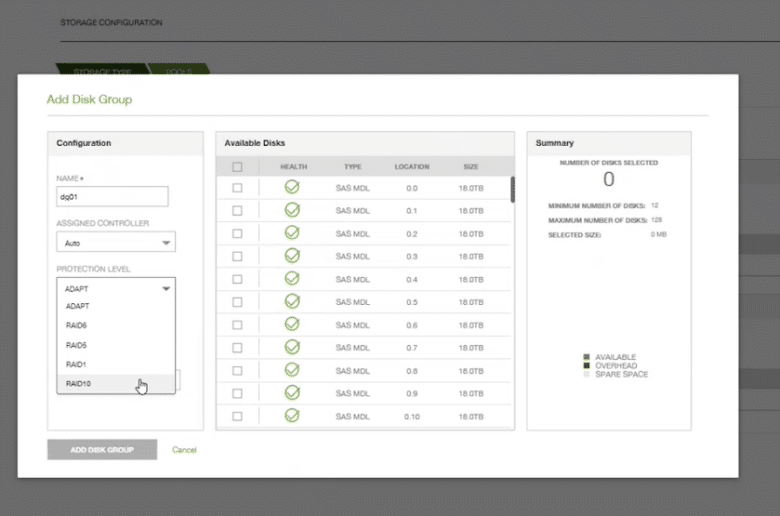Click health status icon for disk 0.6

292,324
